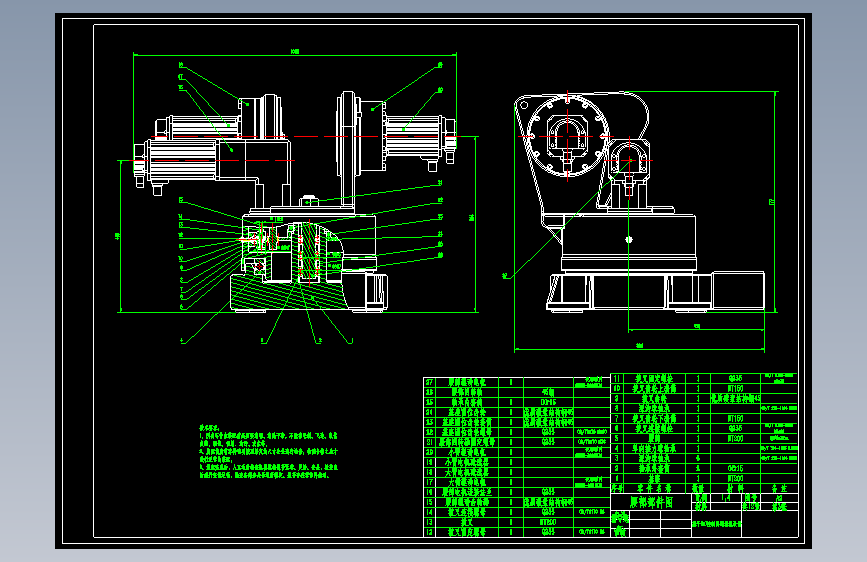Click item number '17' in the parts list
This screenshot has height=562, width=867.
(x=429, y=482)
